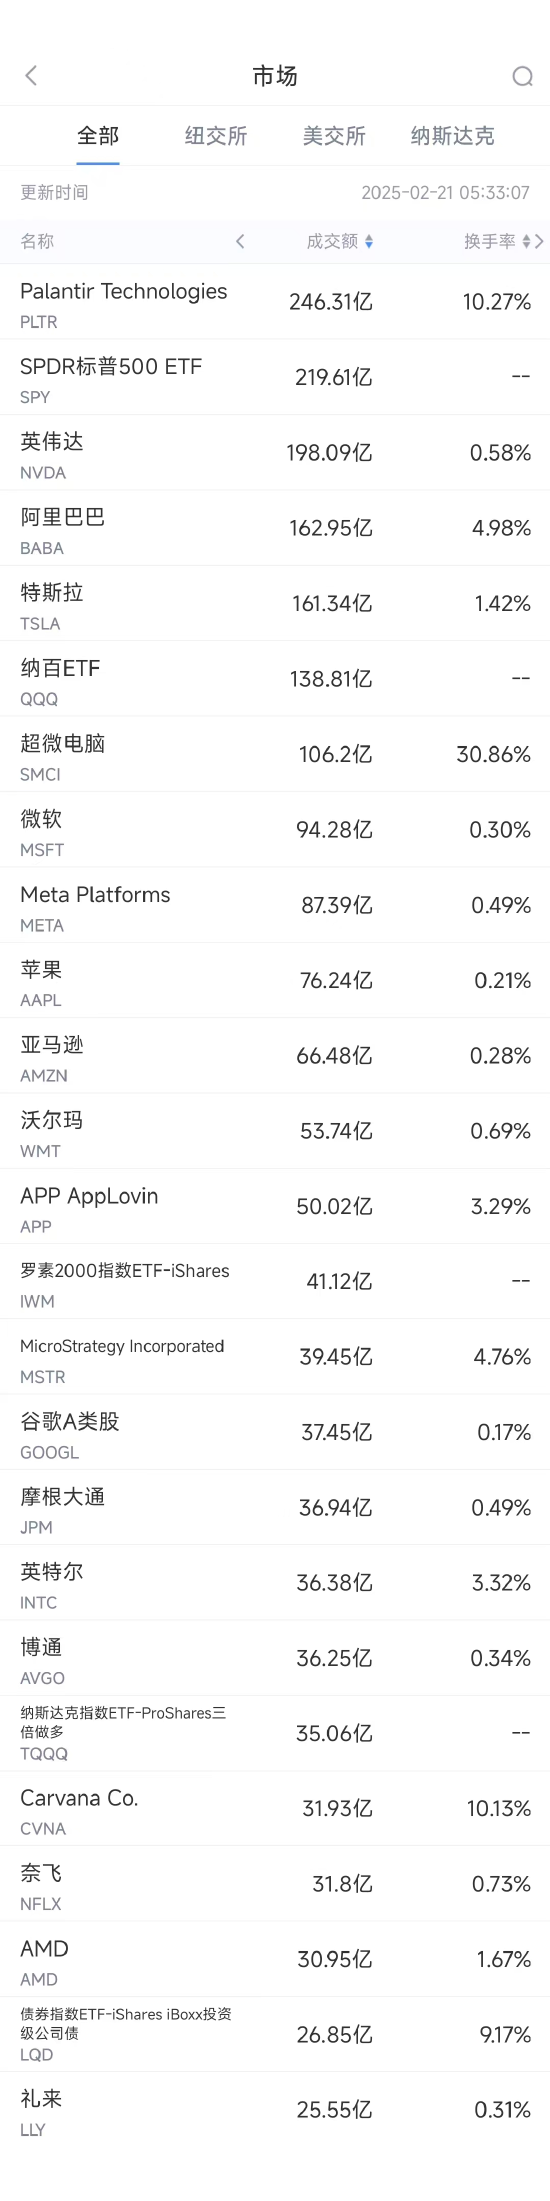Select the 全部 tab
The width and height of the screenshot is (550, 2201).
click(98, 136)
